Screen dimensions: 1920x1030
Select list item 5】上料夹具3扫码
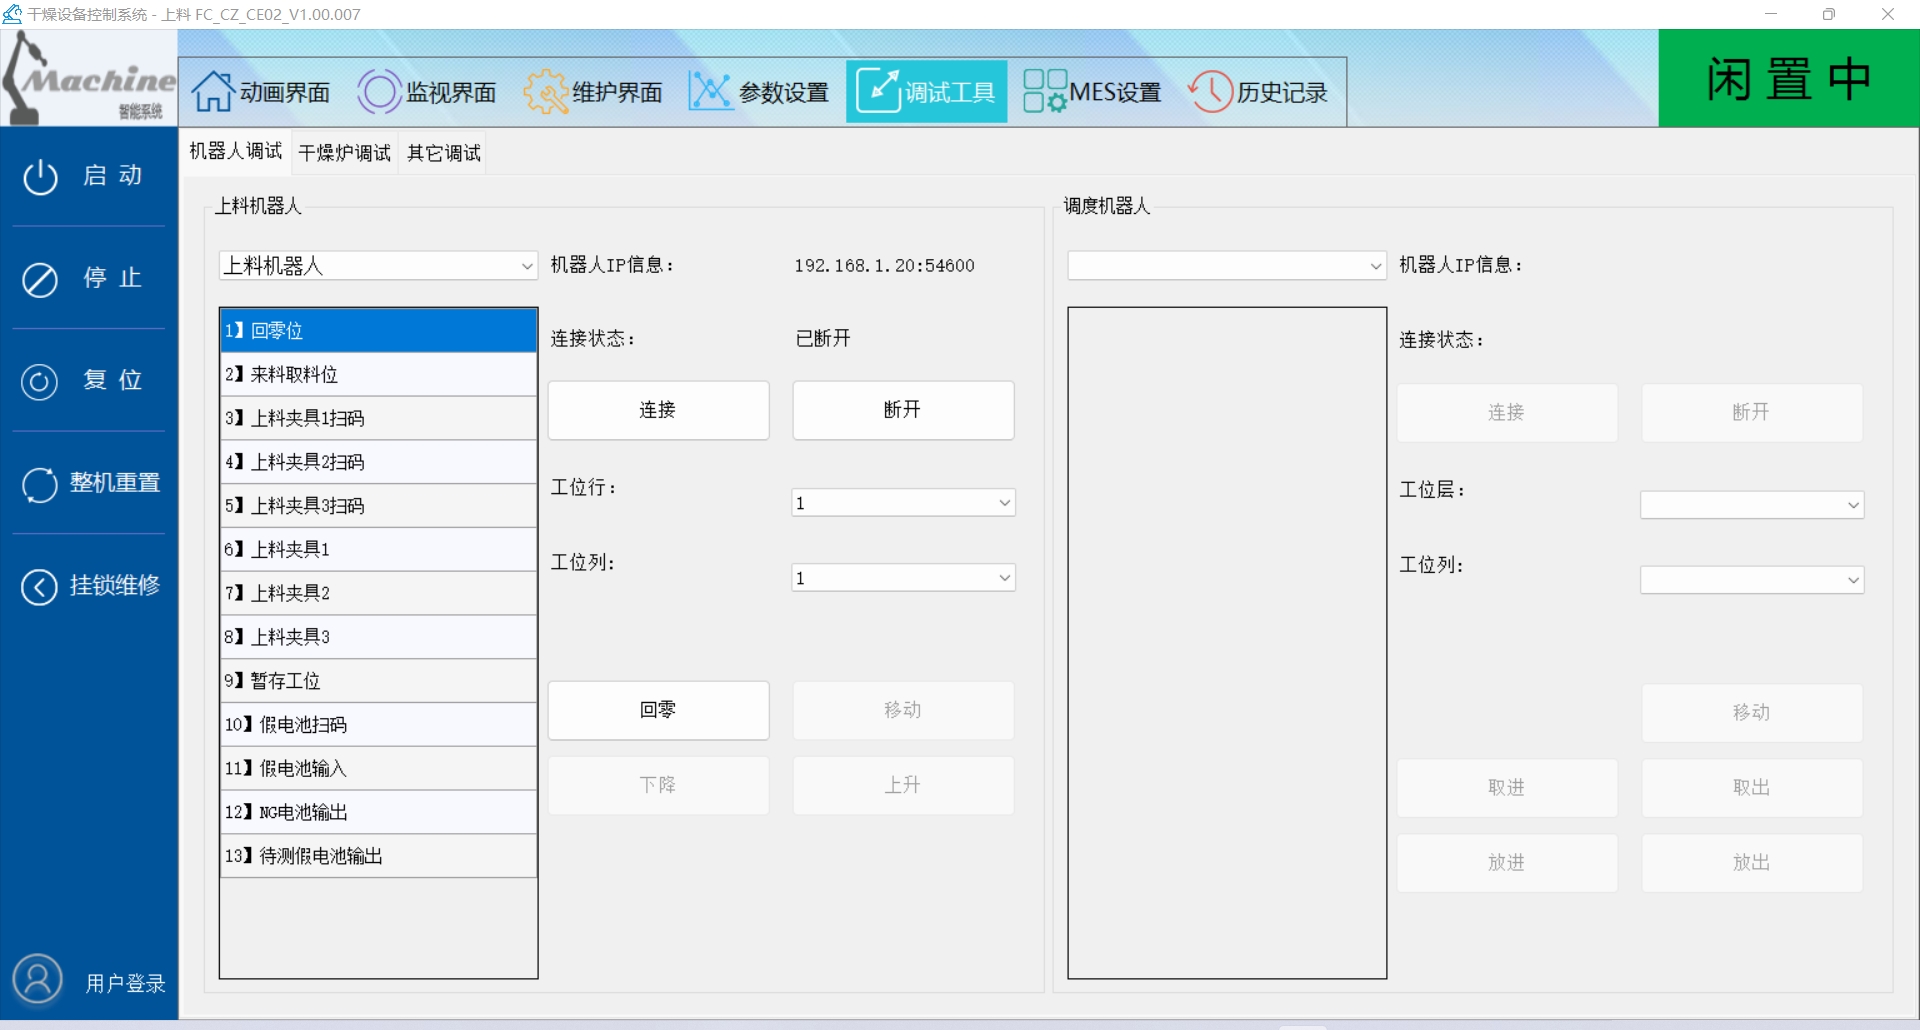[378, 506]
